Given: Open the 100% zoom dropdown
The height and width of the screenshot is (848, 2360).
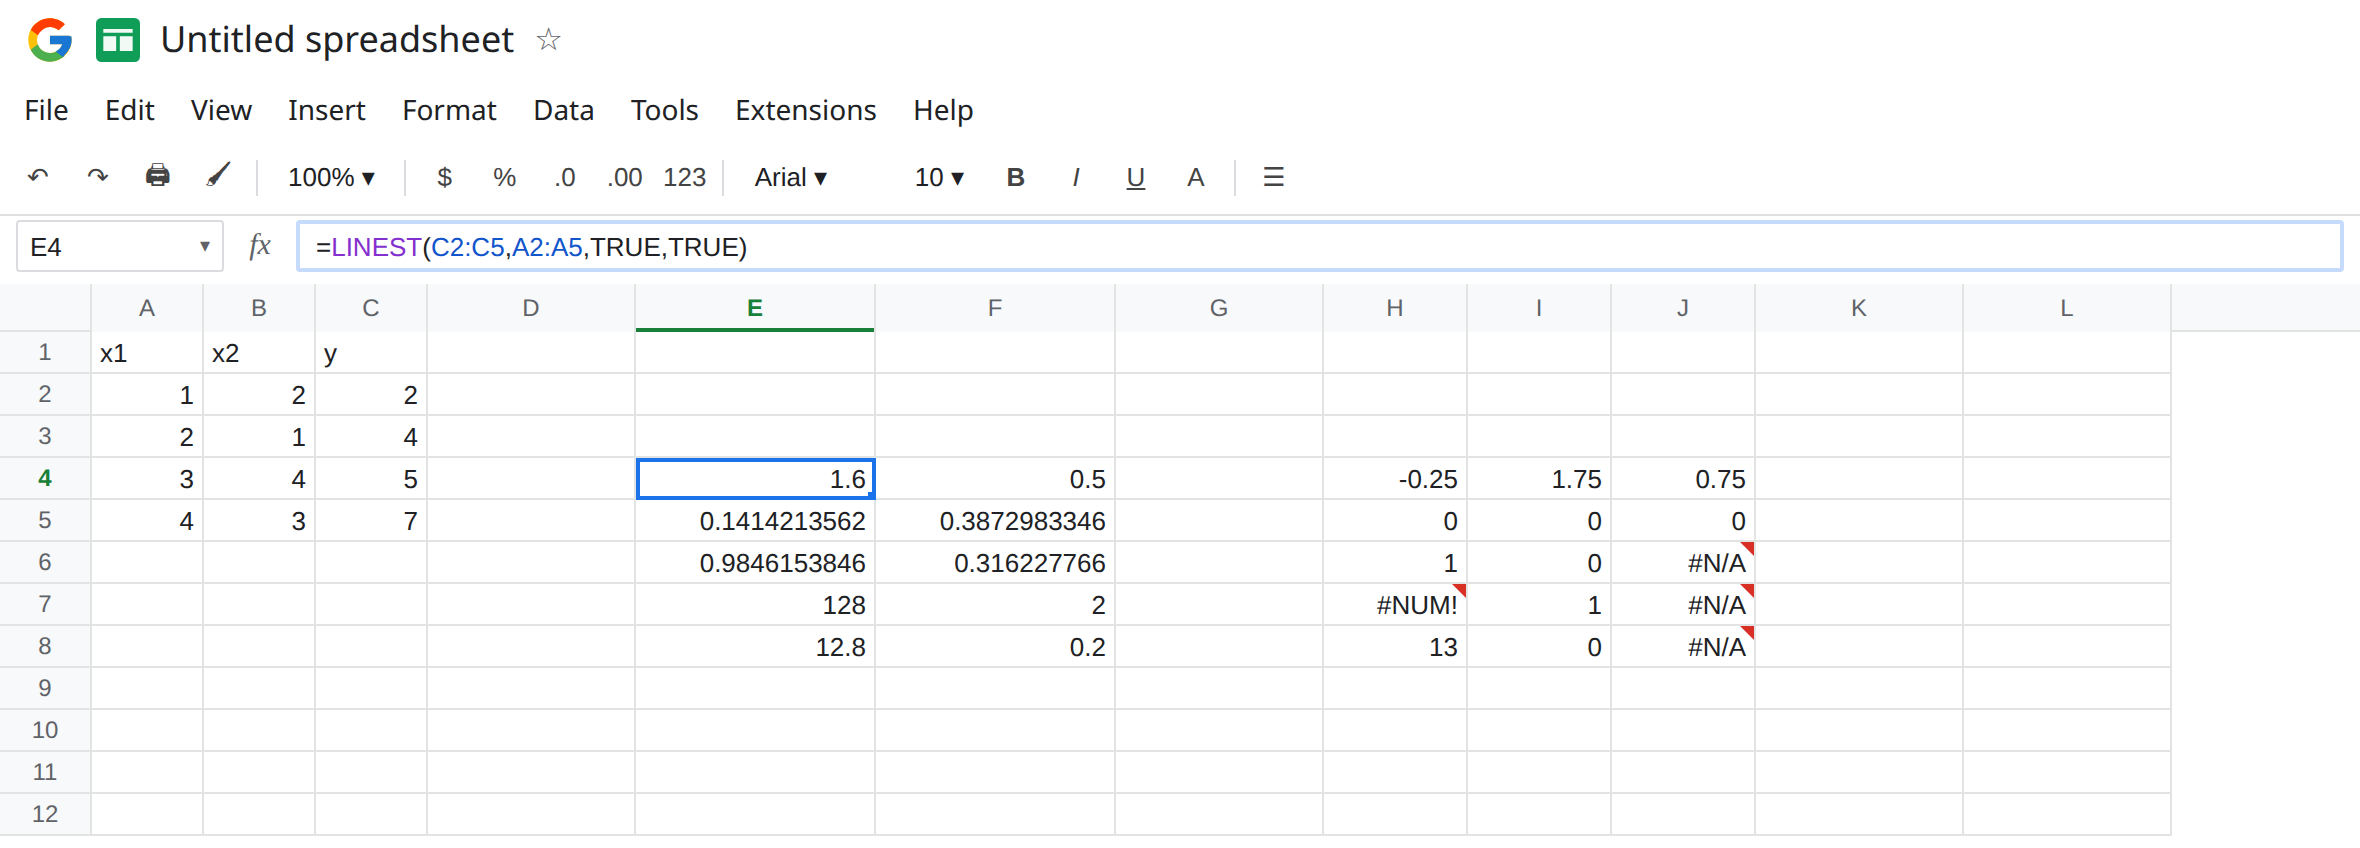Looking at the screenshot, I should click(331, 177).
